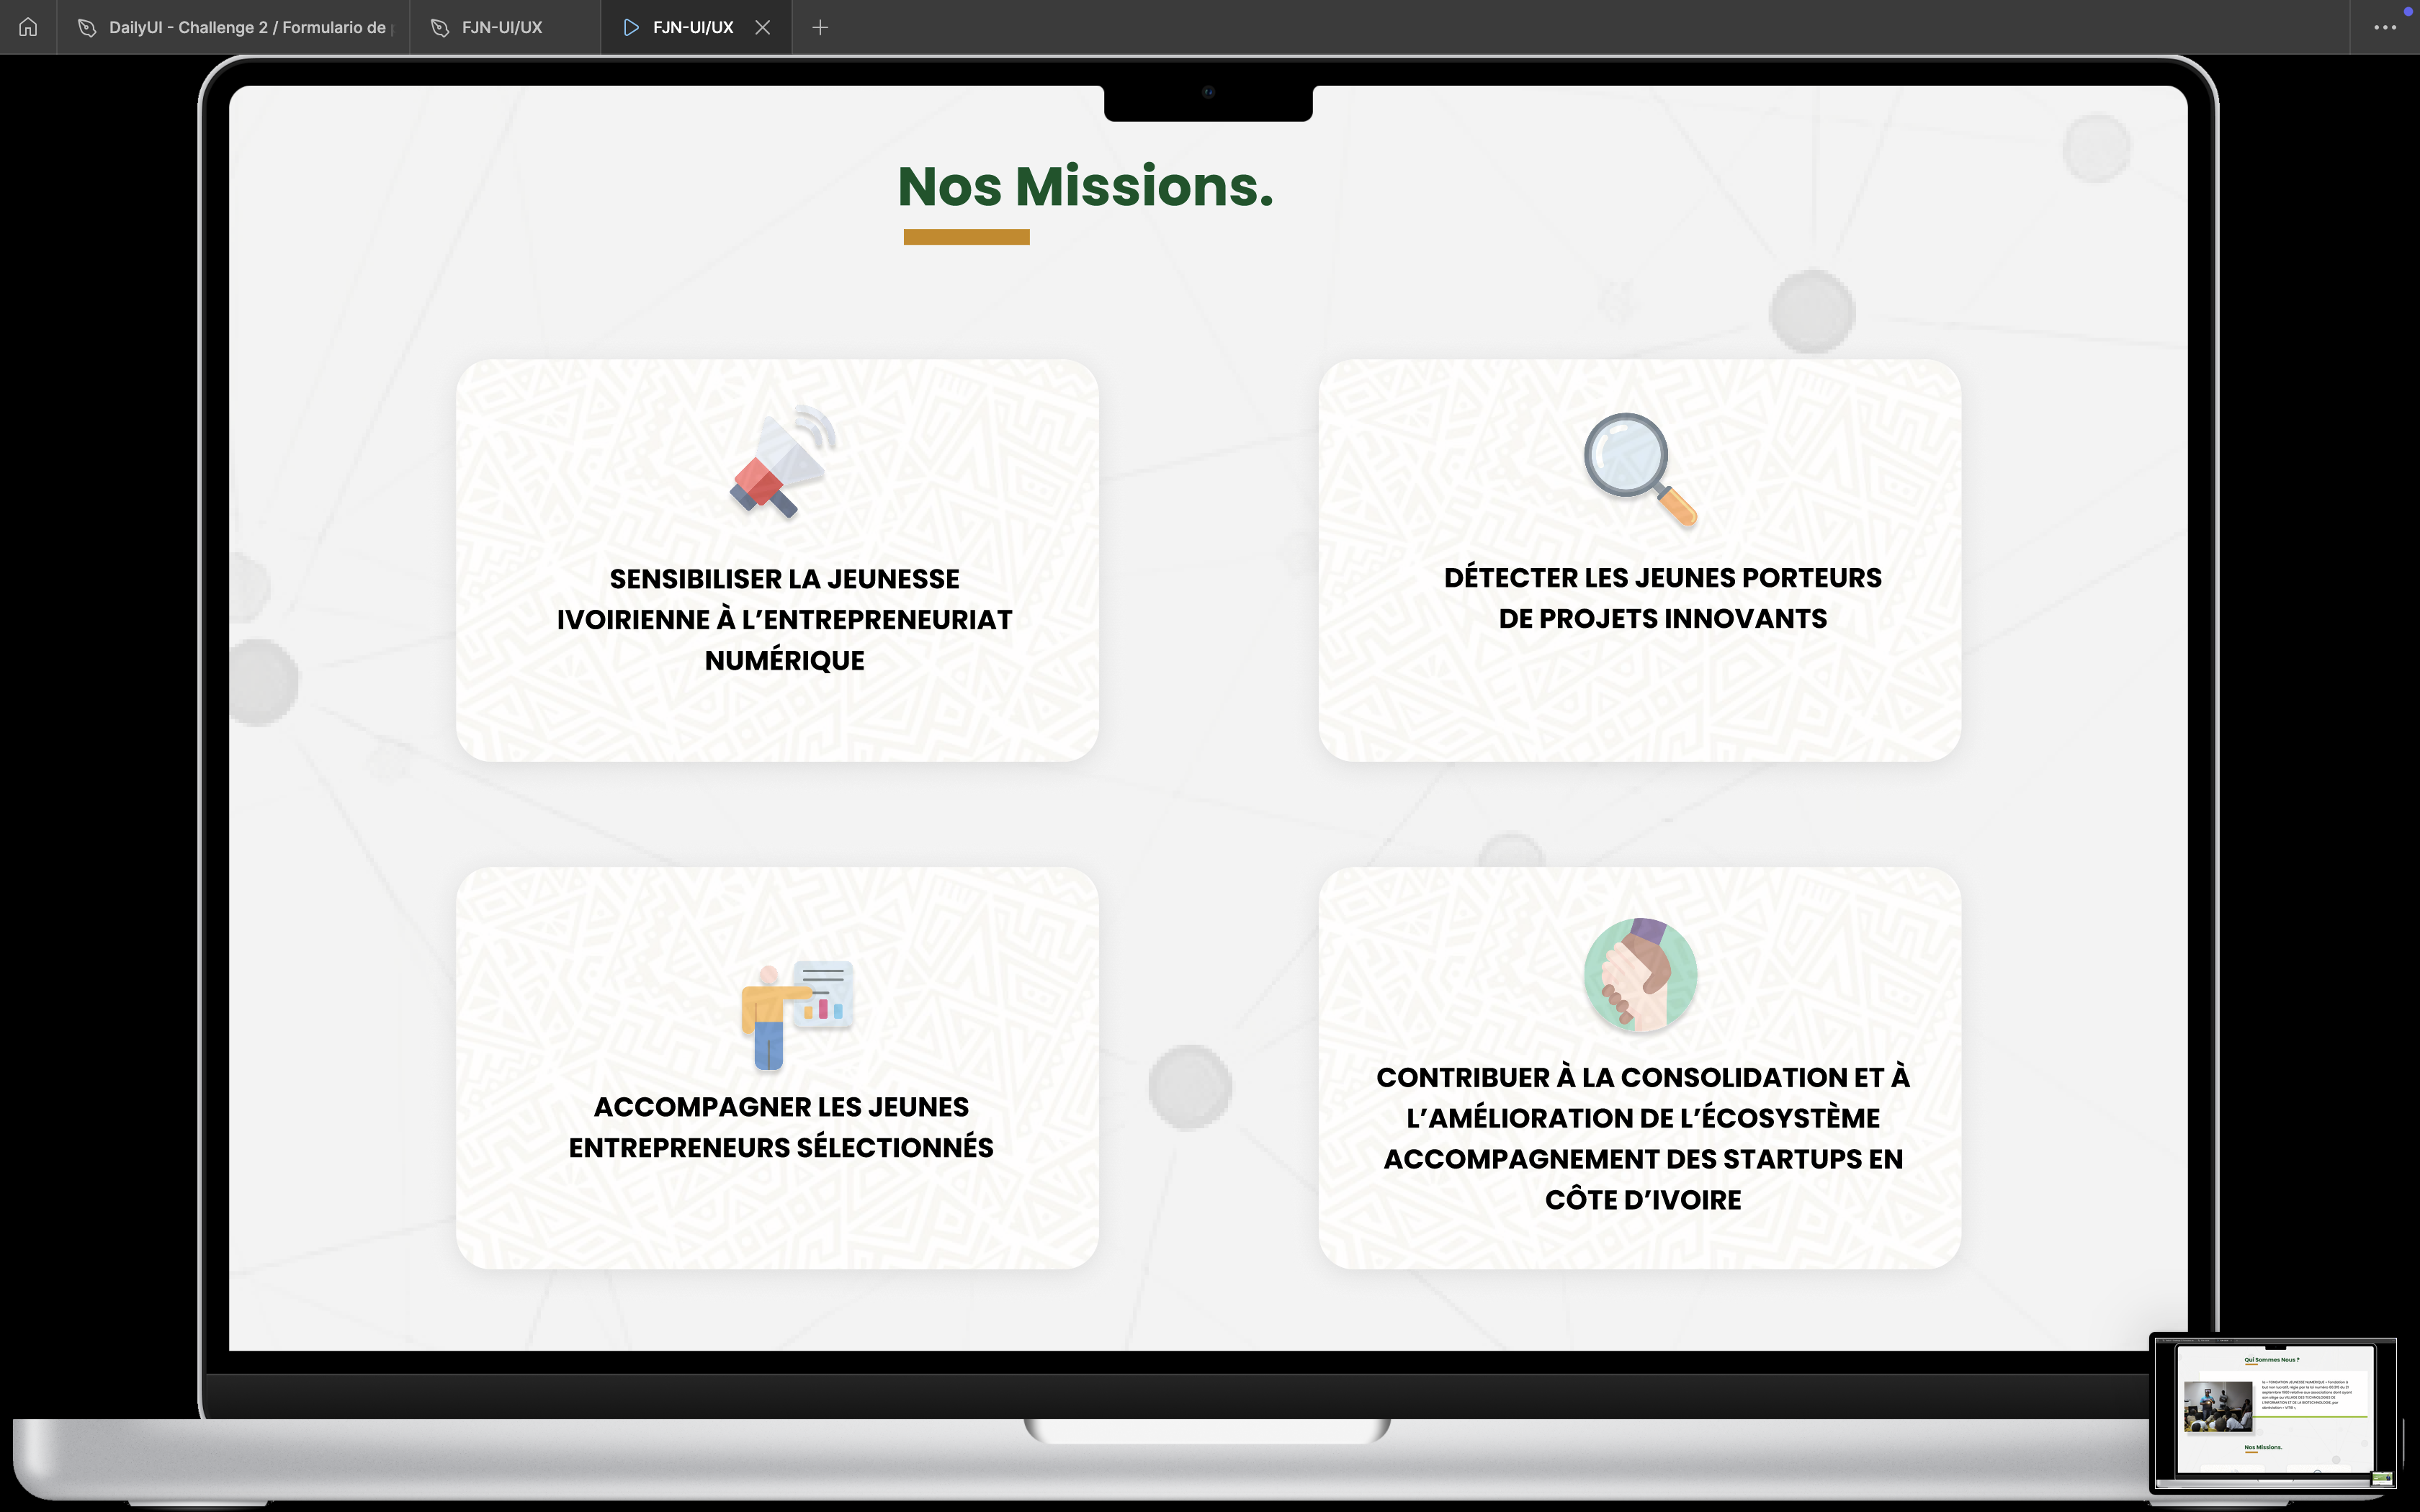
Task: Open the DailyUI - Challenge 2 tab
Action: pos(233,27)
